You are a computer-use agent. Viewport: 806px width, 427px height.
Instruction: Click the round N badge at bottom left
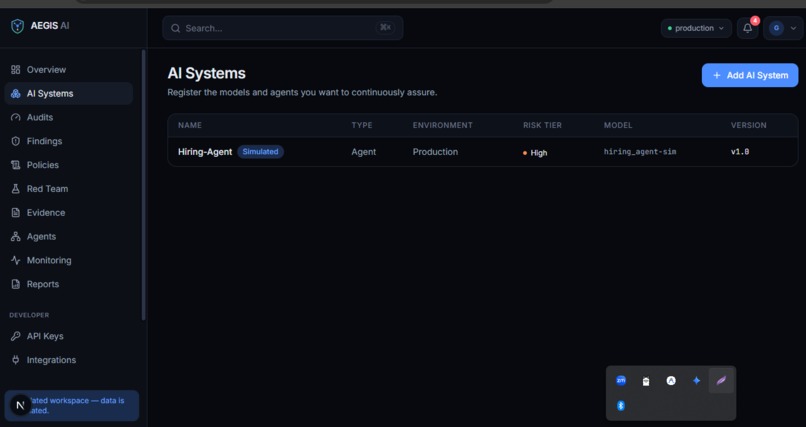(x=21, y=405)
